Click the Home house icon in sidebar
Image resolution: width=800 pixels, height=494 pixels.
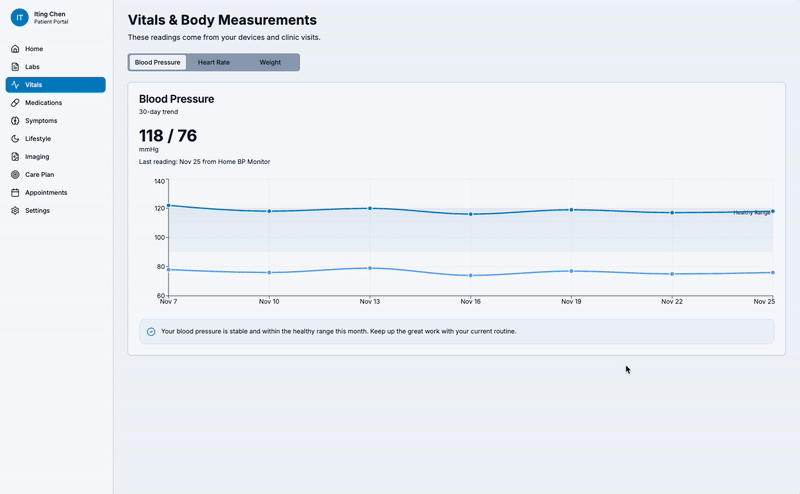pyautogui.click(x=15, y=49)
